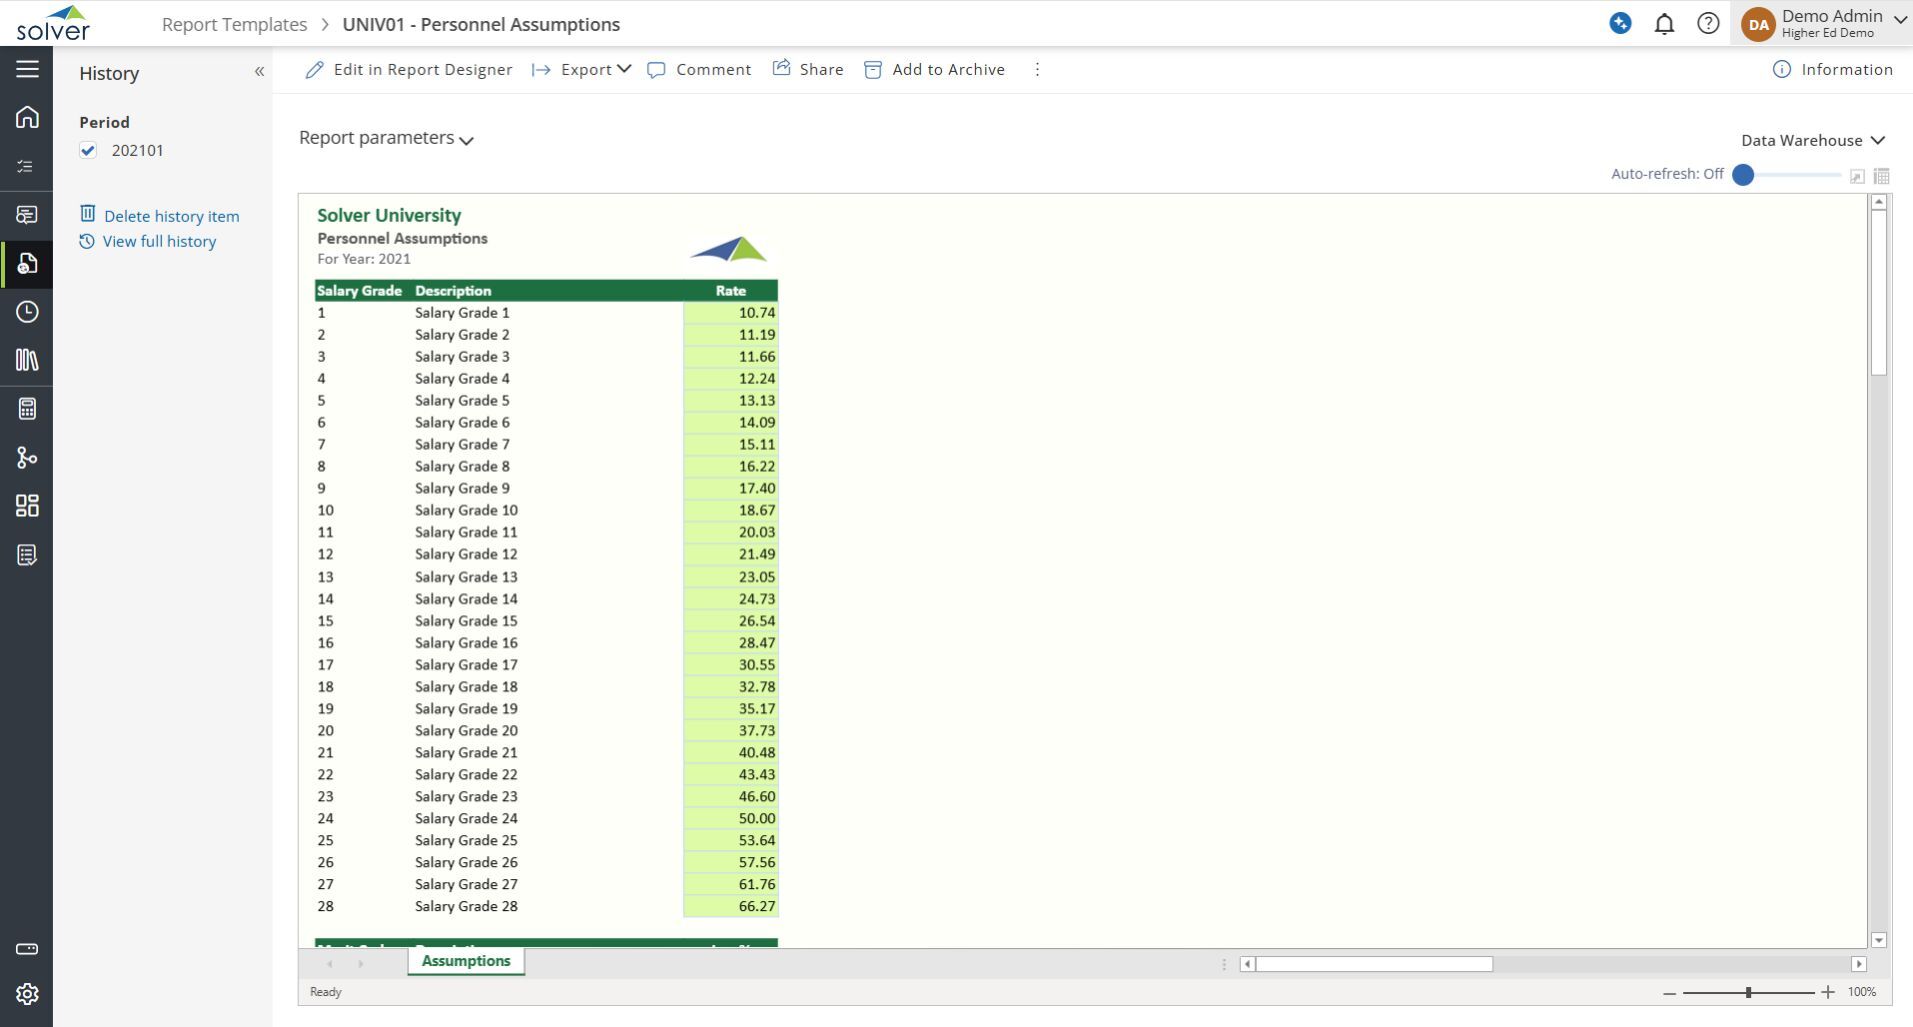Image resolution: width=1913 pixels, height=1027 pixels.
Task: Uncheck the 202101 period checkbox
Action: click(x=88, y=150)
